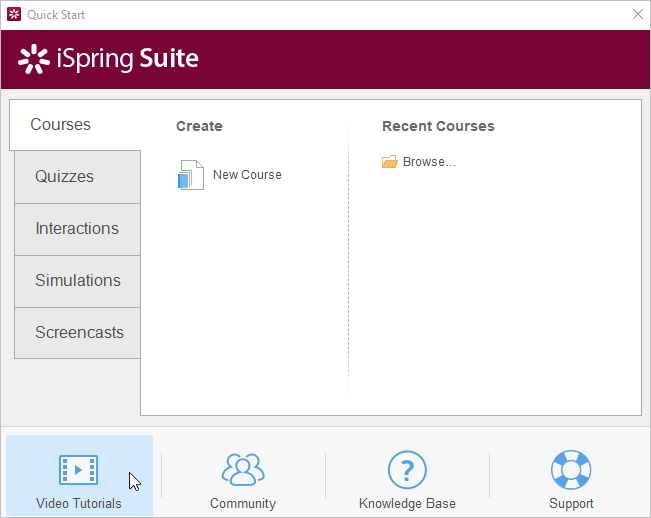Screen dimensions: 651x518
Task: Open the Knowledge Base question mark icon
Action: tap(407, 469)
